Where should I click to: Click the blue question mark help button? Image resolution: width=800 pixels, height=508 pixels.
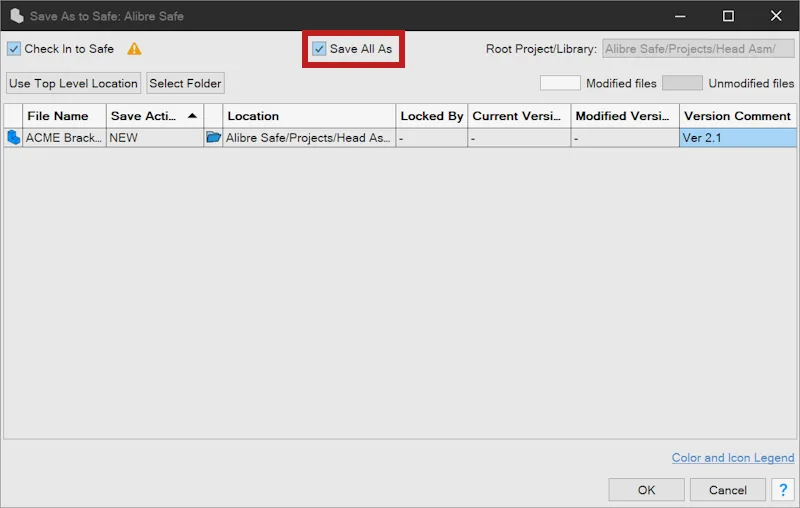(x=783, y=490)
